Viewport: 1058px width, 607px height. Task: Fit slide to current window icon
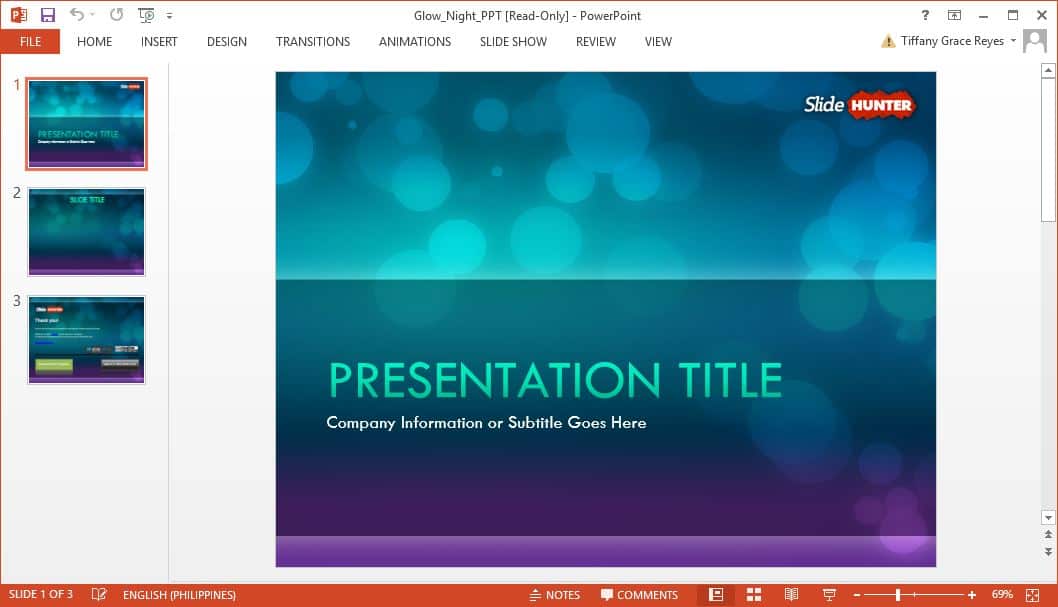click(x=1038, y=595)
